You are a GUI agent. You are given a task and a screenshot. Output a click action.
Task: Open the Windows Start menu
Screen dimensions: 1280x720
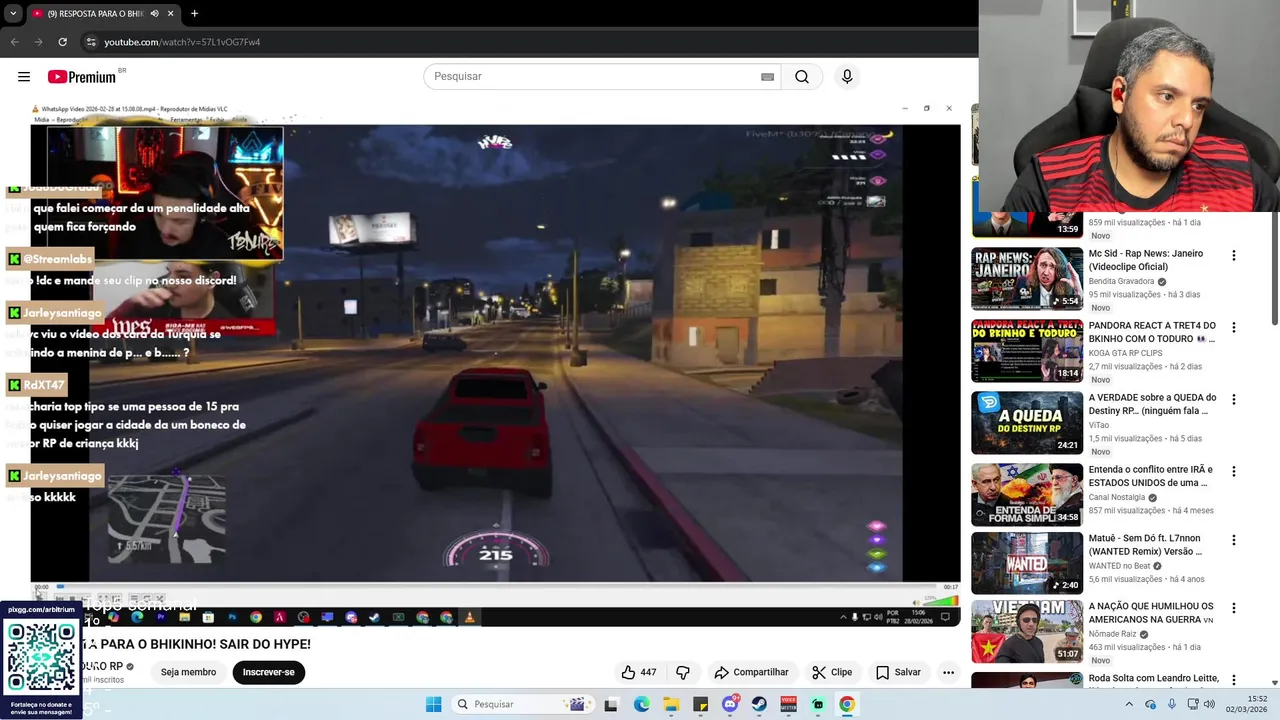(433, 704)
